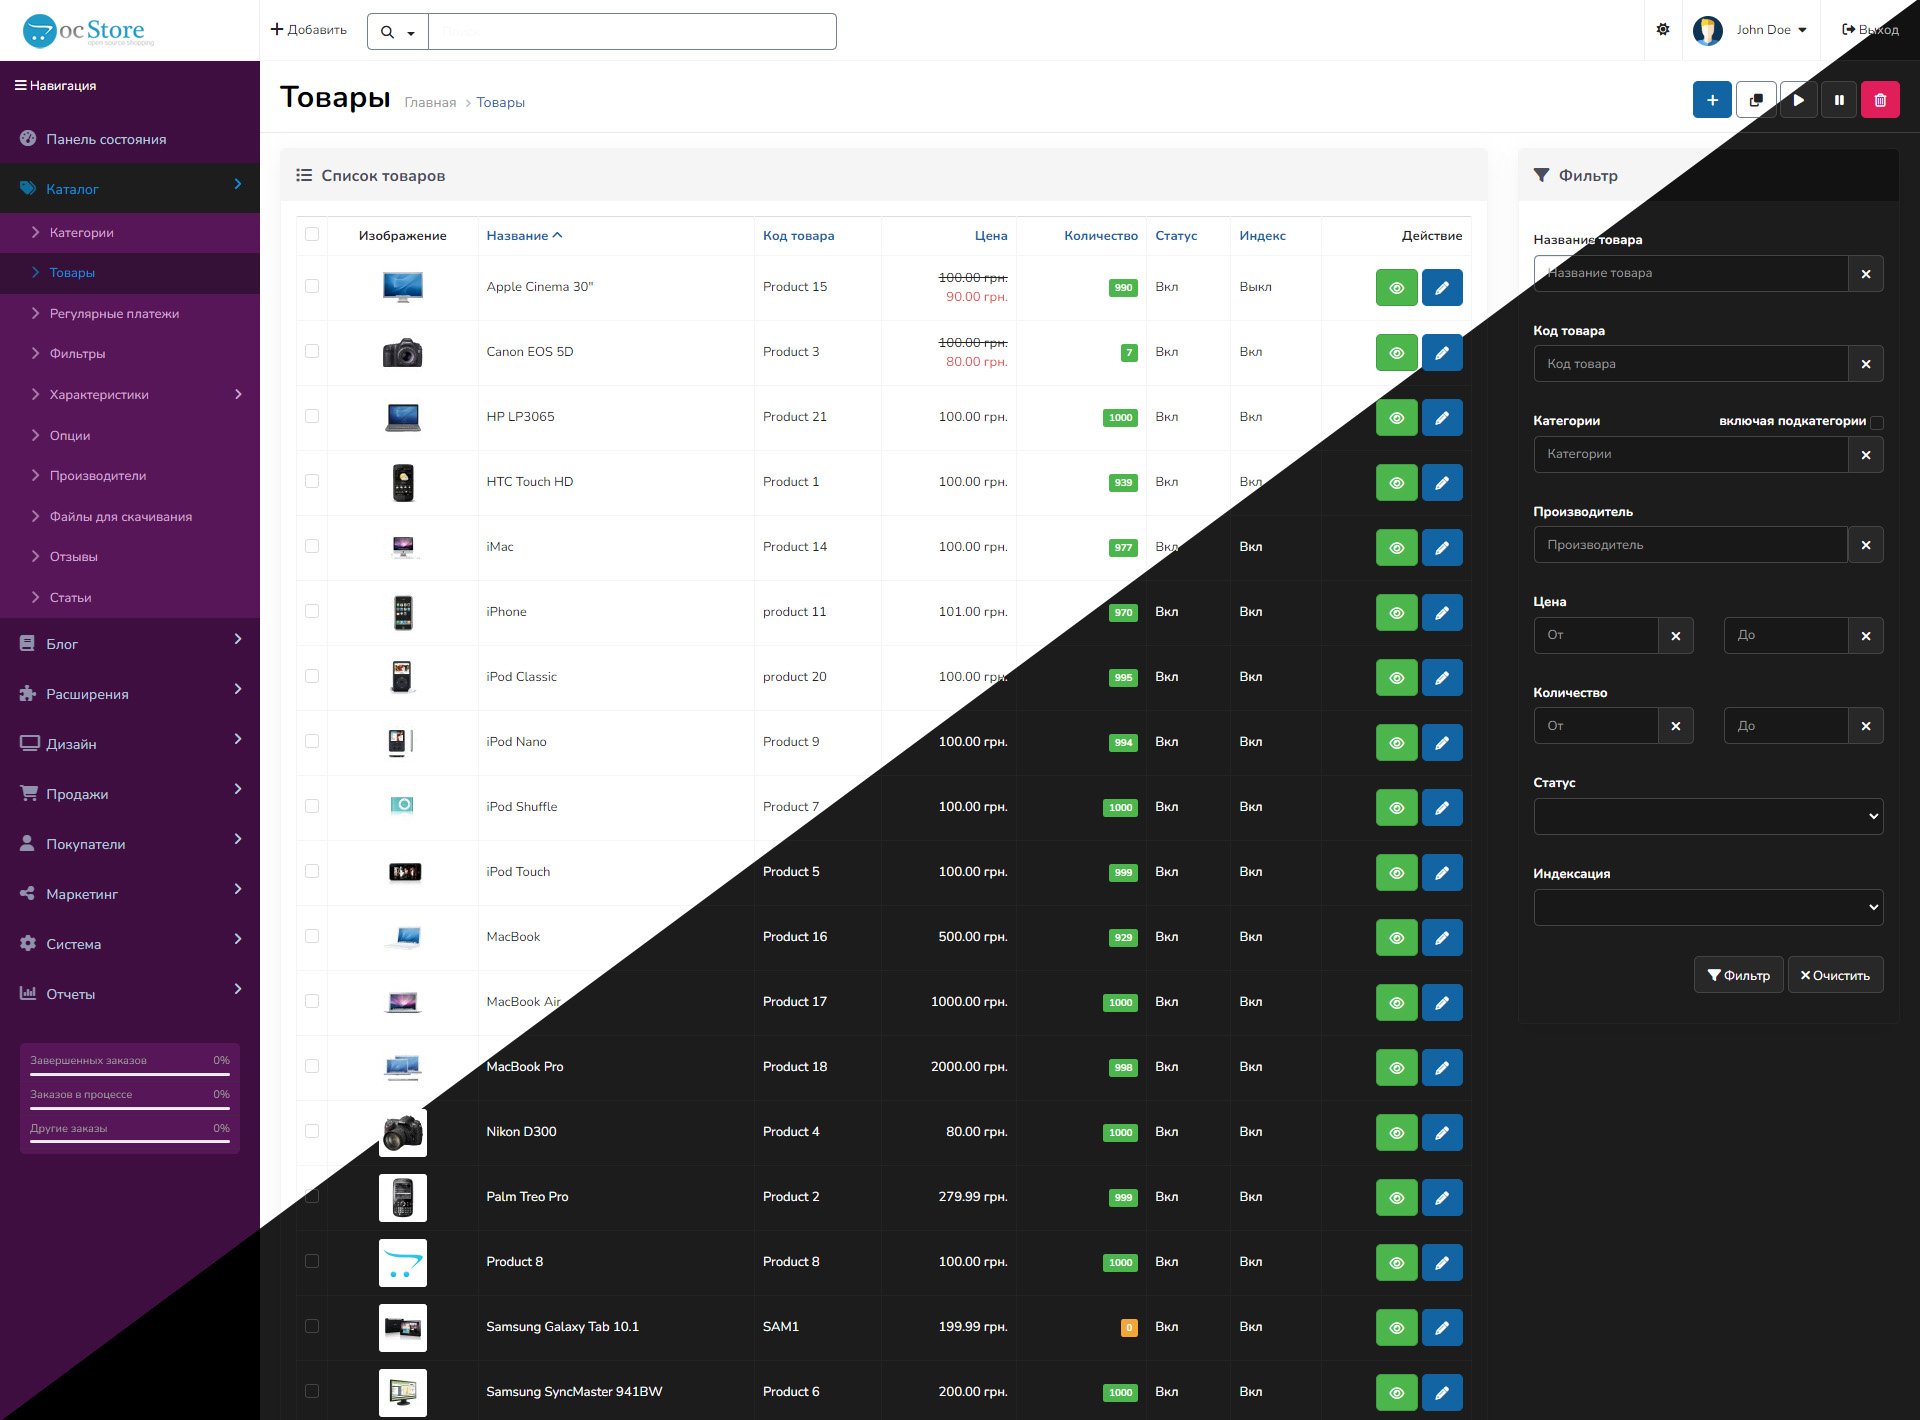
Task: View iMac with the green eye button
Action: pyautogui.click(x=1397, y=548)
